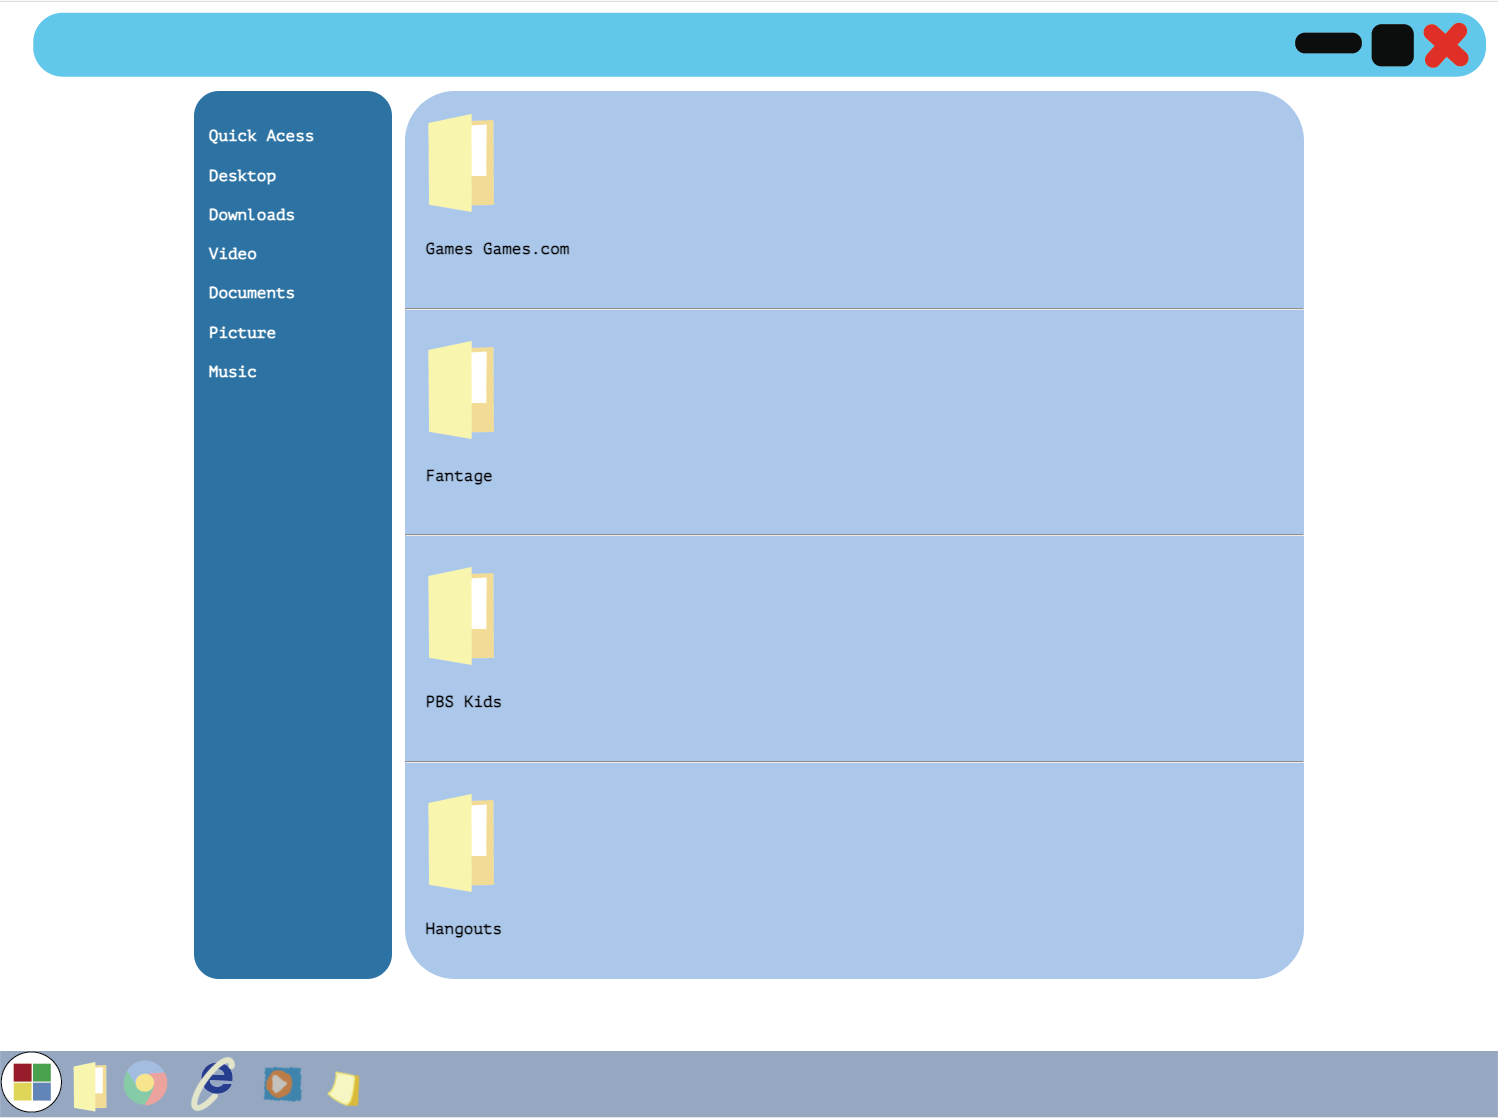The image size is (1498, 1118).
Task: Open the Fantage folder icon
Action: coord(461,390)
